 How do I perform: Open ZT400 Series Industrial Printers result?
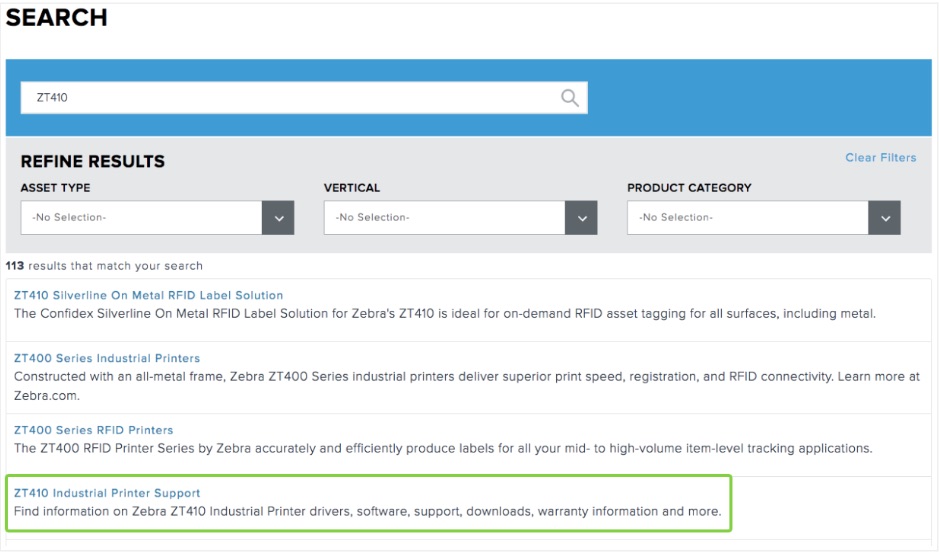tap(107, 358)
